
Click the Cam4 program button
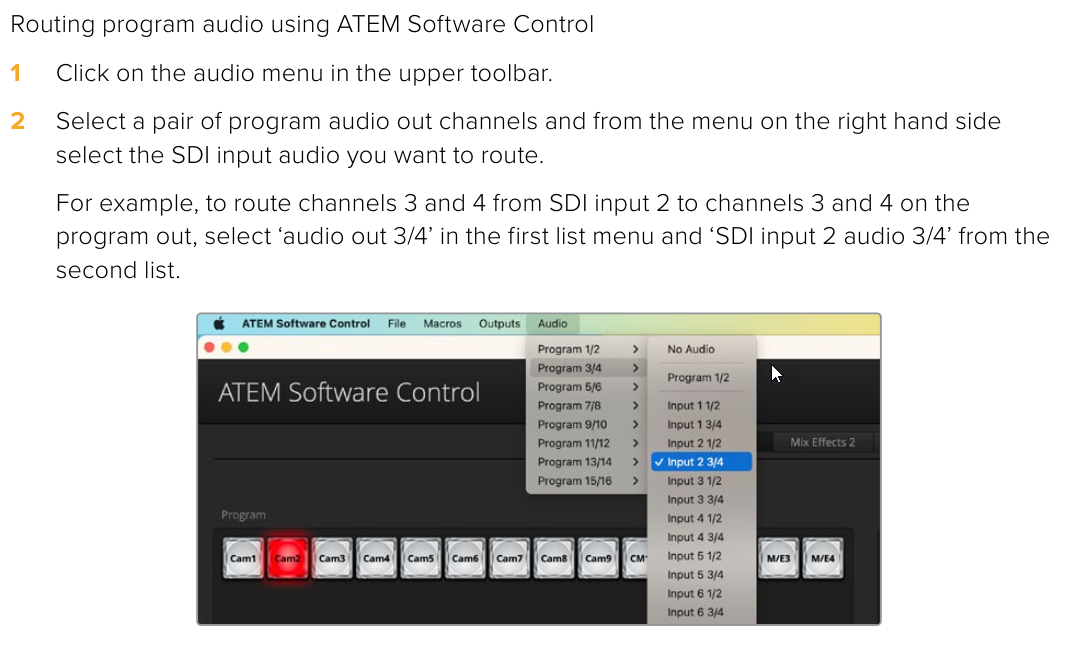coord(376,558)
